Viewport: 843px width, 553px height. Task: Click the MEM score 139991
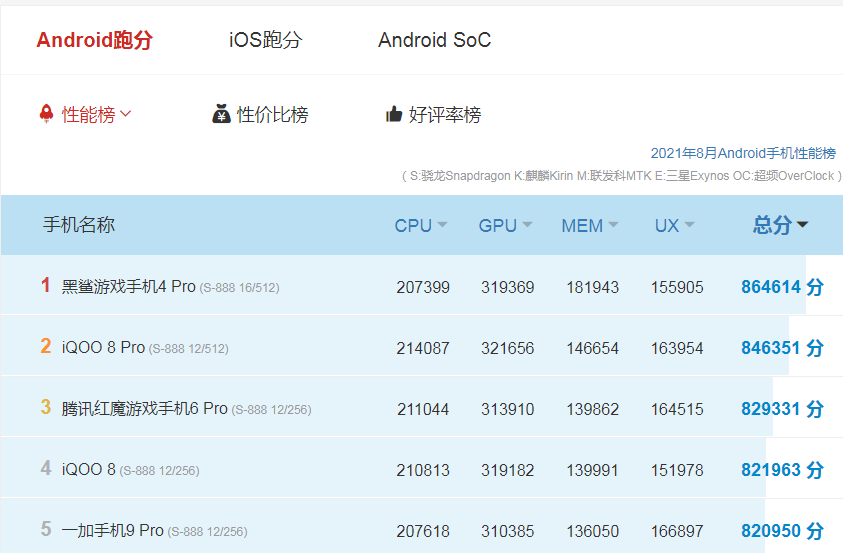click(x=592, y=470)
